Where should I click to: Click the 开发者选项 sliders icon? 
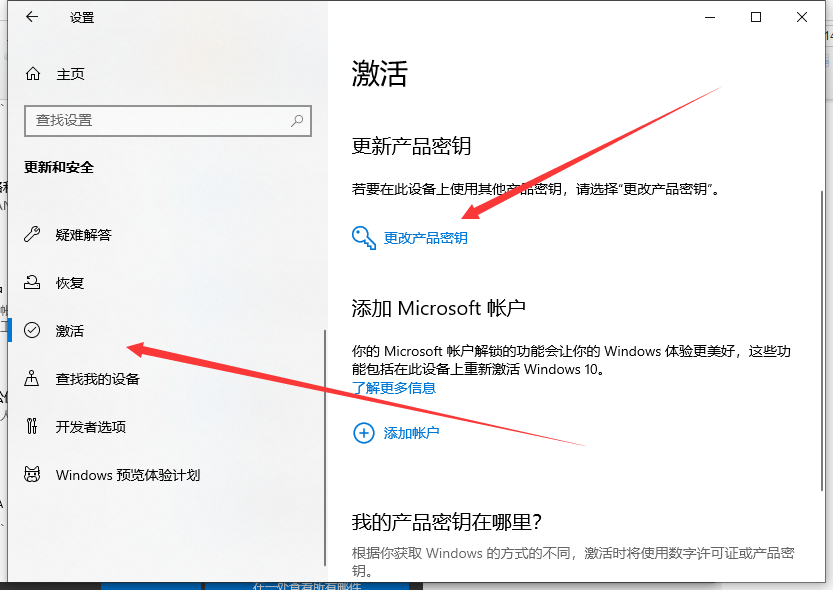click(33, 427)
